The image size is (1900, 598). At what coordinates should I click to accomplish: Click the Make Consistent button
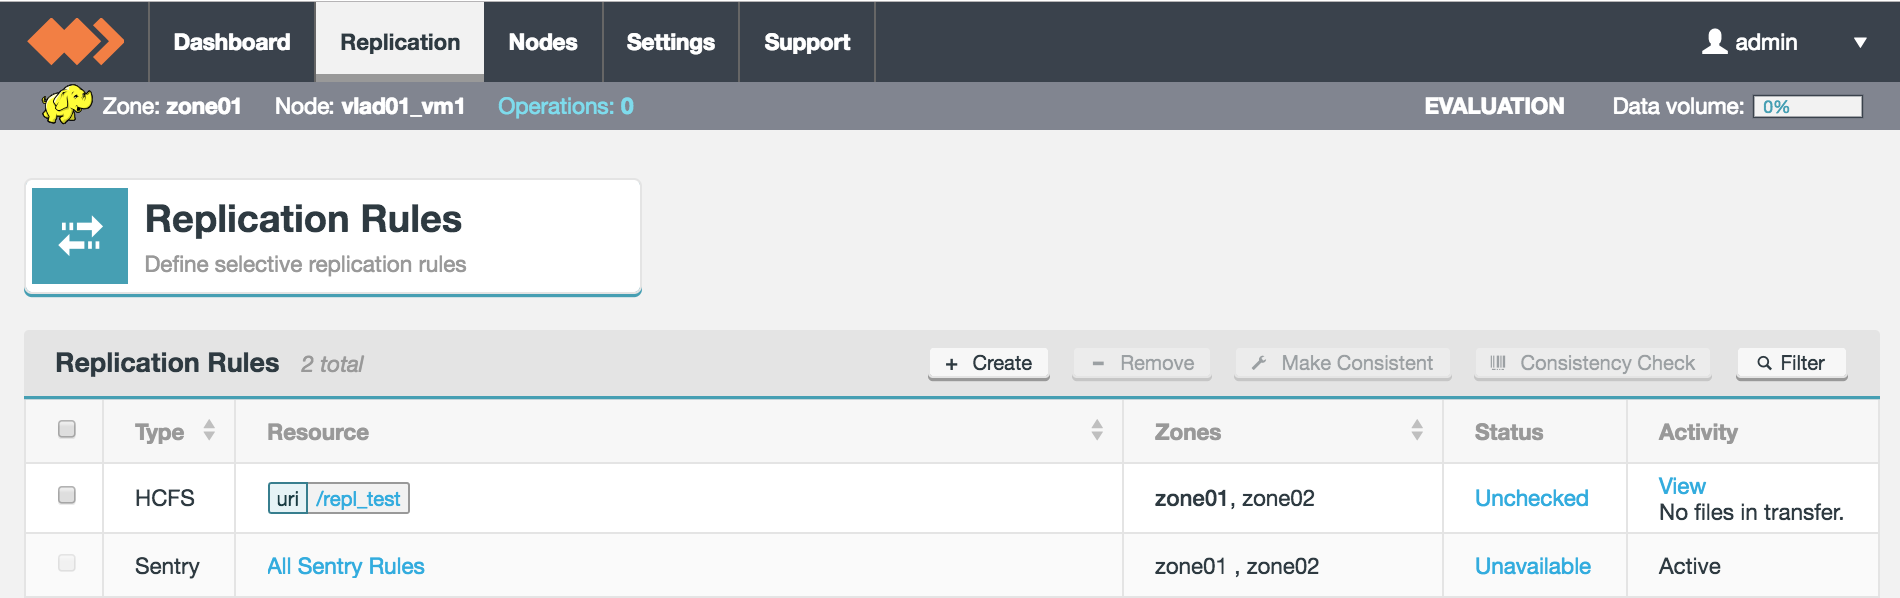pos(1343,363)
